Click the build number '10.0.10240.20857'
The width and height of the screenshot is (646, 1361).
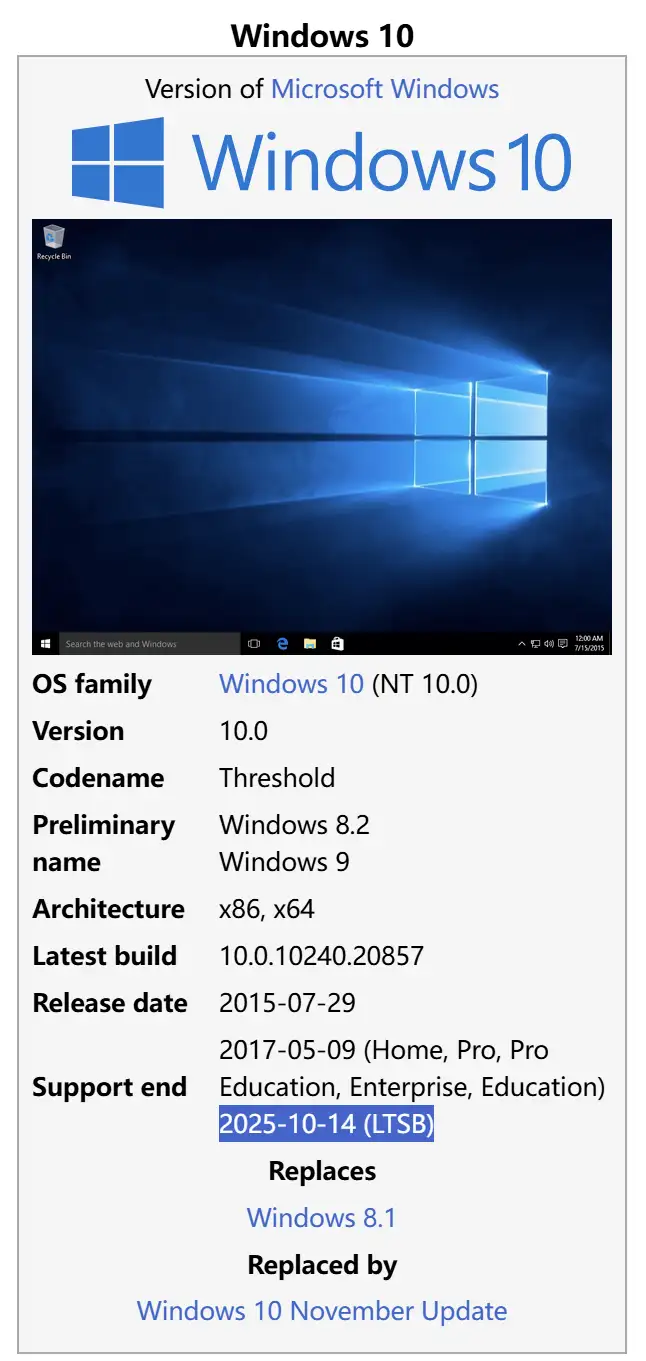click(321, 956)
